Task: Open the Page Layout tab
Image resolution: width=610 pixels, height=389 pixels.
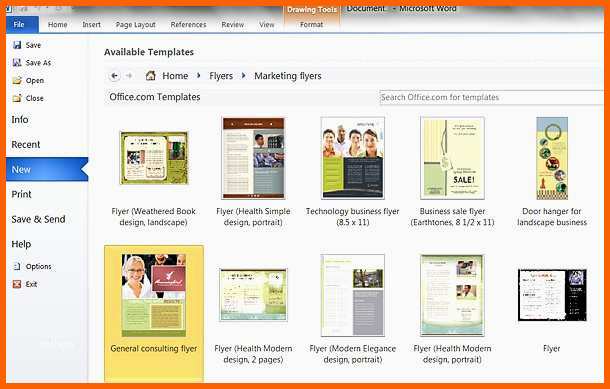Action: 135,25
